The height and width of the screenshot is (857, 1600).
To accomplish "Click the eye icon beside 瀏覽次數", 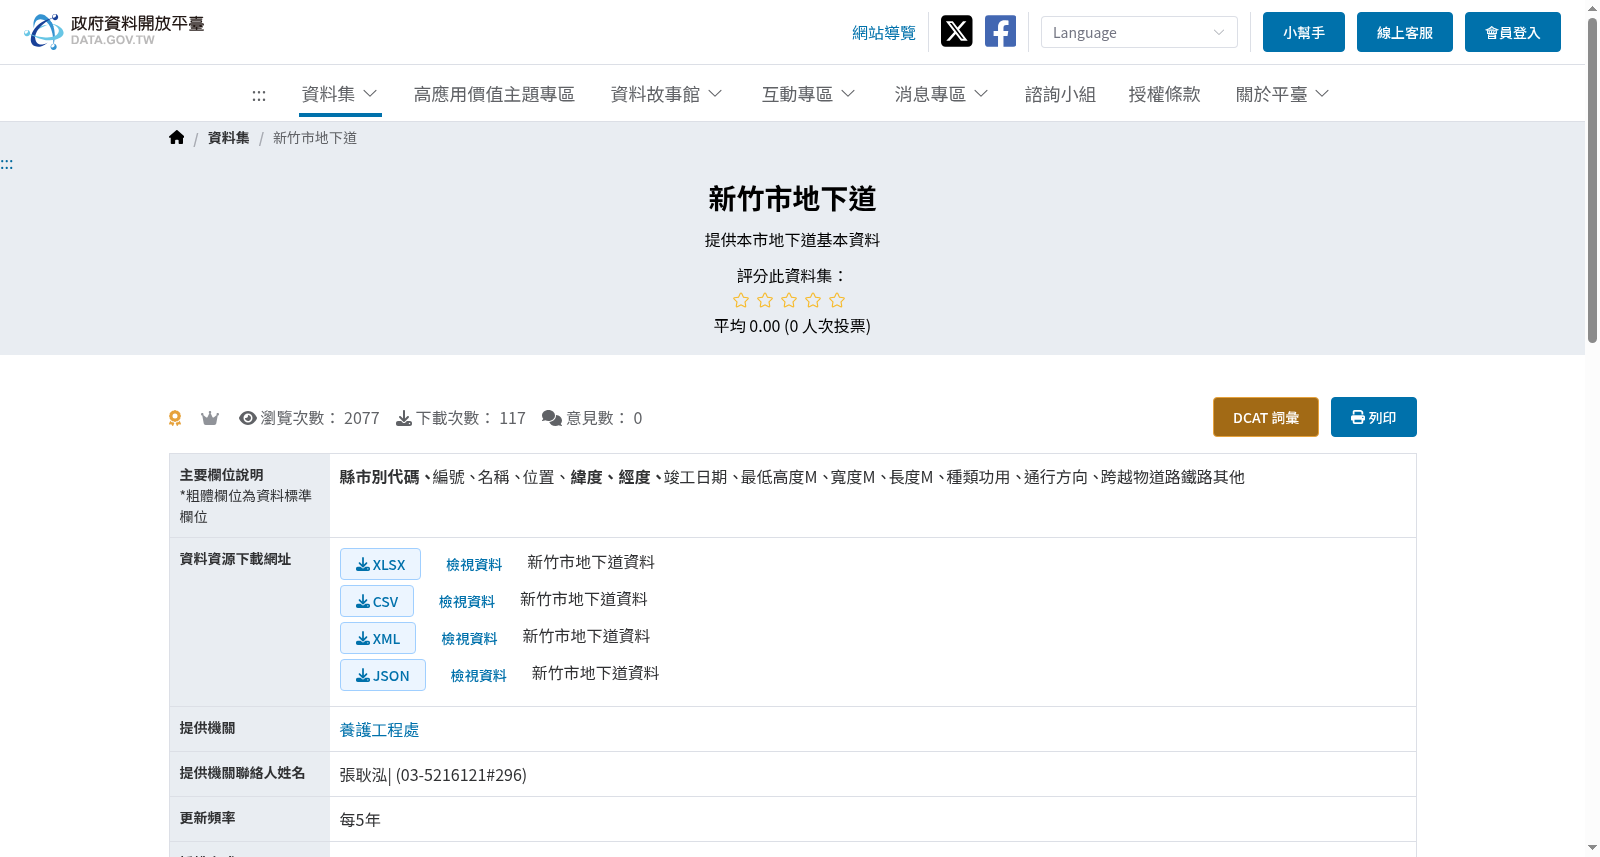I will click(x=248, y=418).
